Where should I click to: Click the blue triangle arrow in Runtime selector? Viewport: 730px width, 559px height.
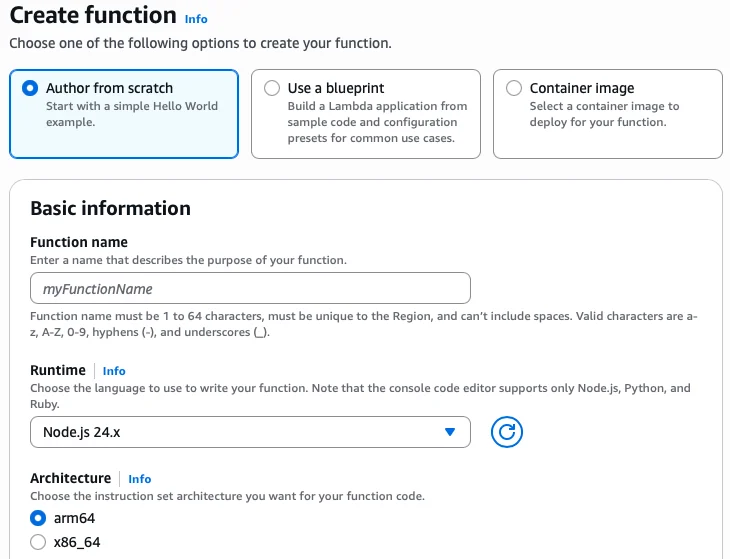click(x=450, y=432)
